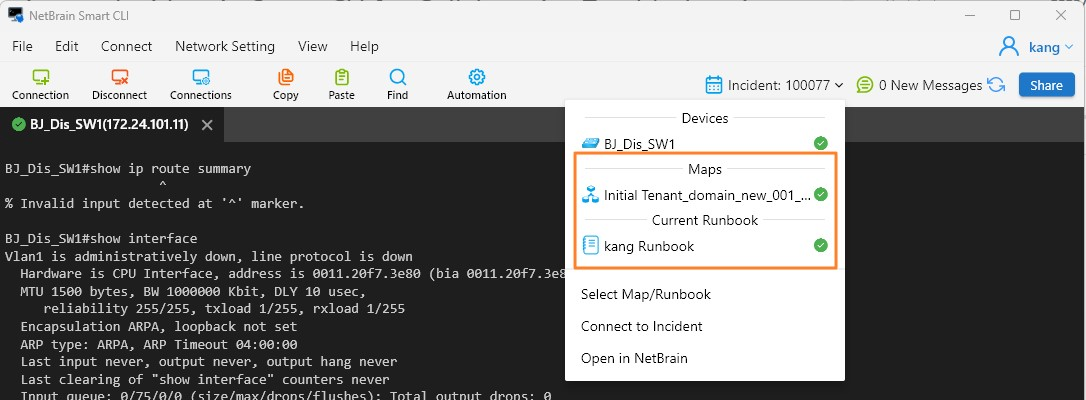Click the 'Encapsulation ARPA, loopback not set' line
The width and height of the screenshot is (1086, 400).
159,326
